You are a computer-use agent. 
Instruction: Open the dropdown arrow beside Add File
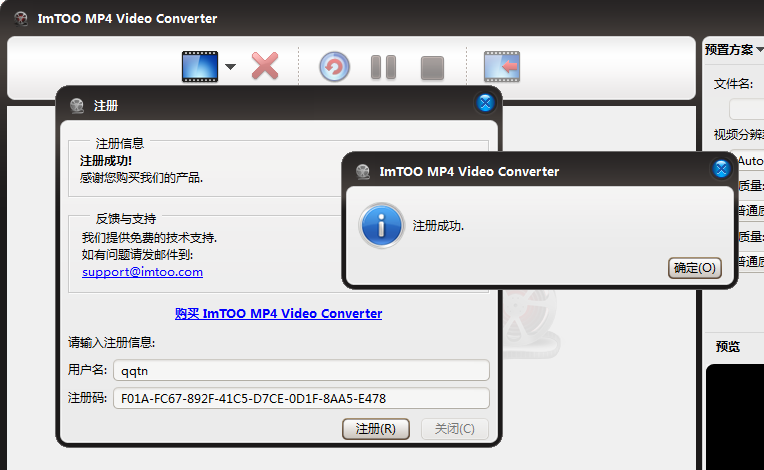[x=230, y=68]
